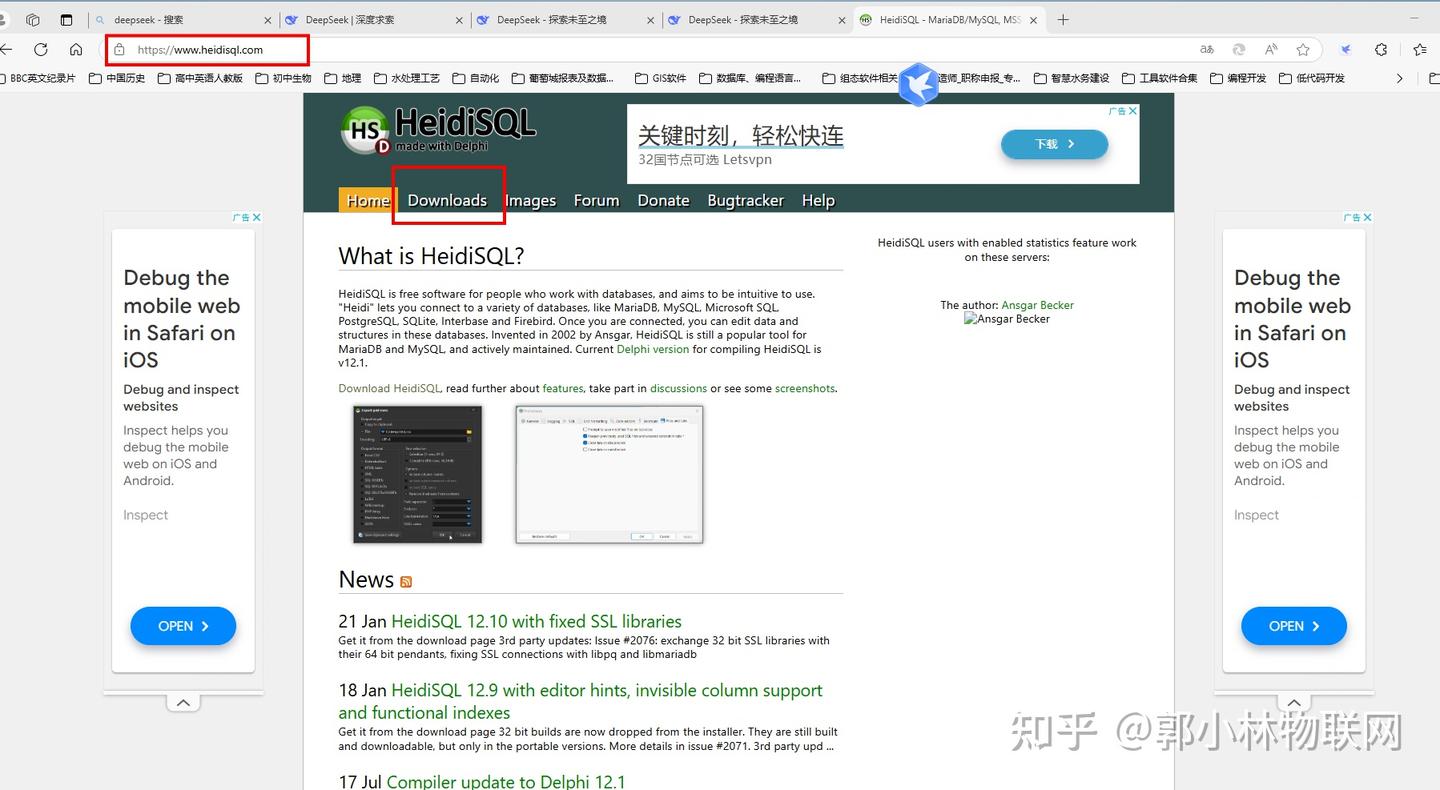
Task: Click the blue bird extension icon
Action: (1345, 49)
